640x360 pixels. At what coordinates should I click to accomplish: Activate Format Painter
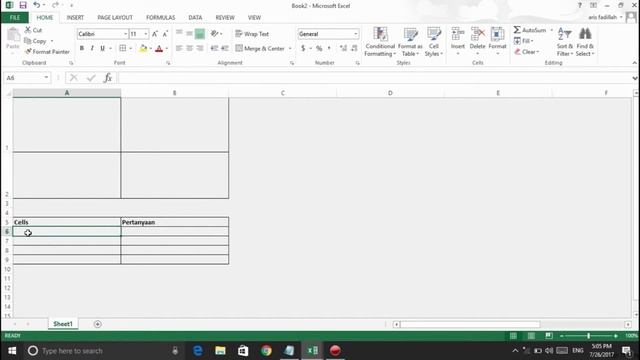click(x=47, y=52)
